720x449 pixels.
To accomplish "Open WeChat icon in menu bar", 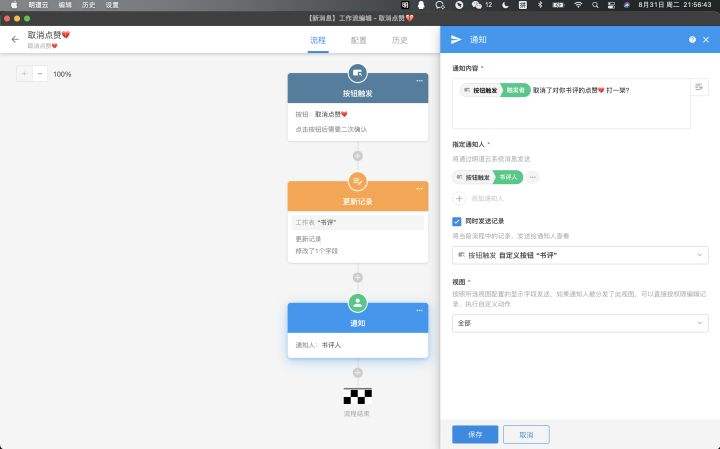I will click(x=477, y=5).
